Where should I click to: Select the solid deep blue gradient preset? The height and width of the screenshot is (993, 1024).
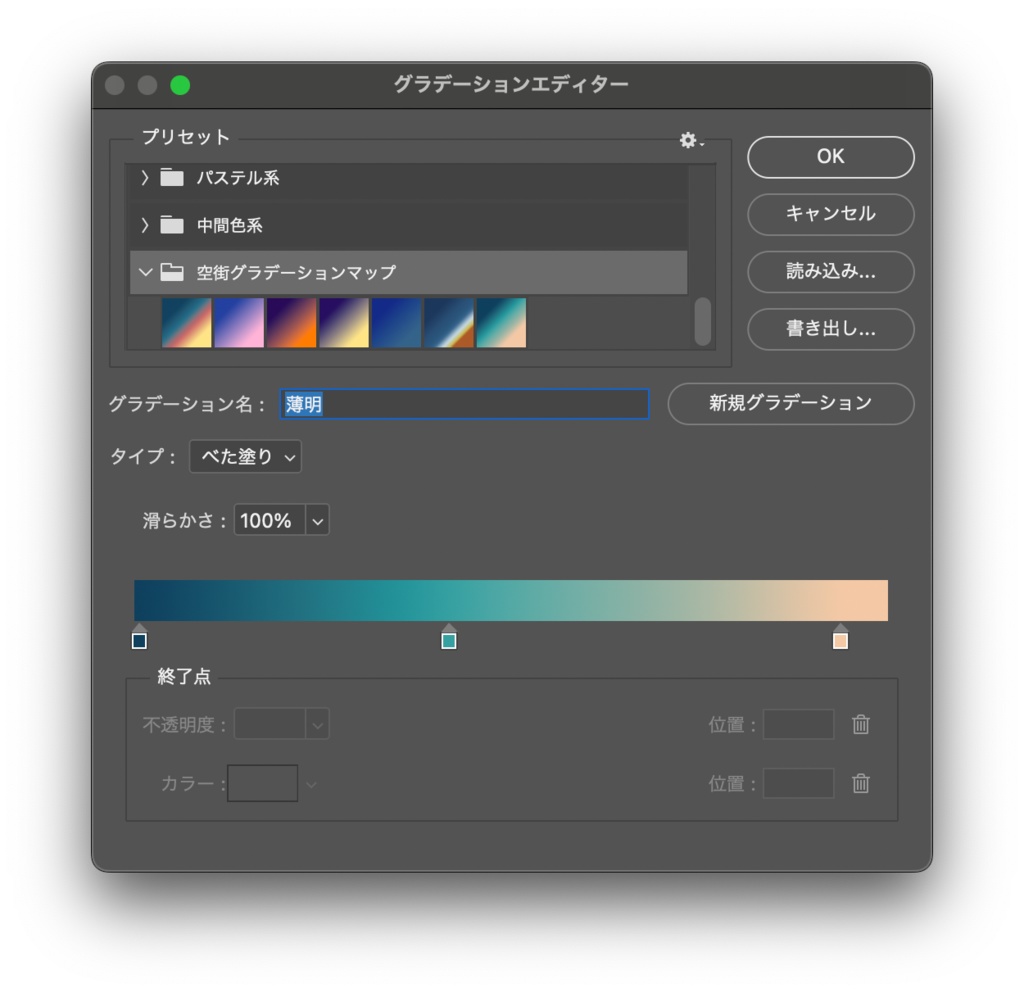[x=396, y=323]
